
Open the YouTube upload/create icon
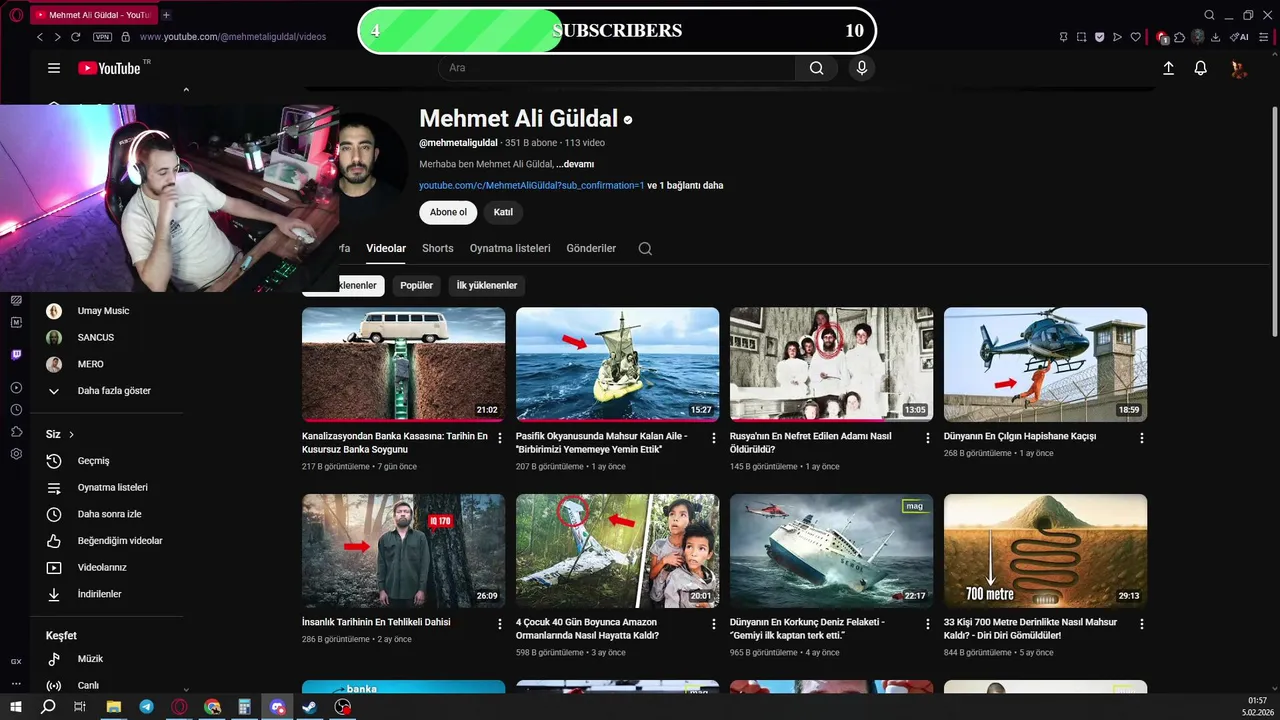tap(1168, 68)
